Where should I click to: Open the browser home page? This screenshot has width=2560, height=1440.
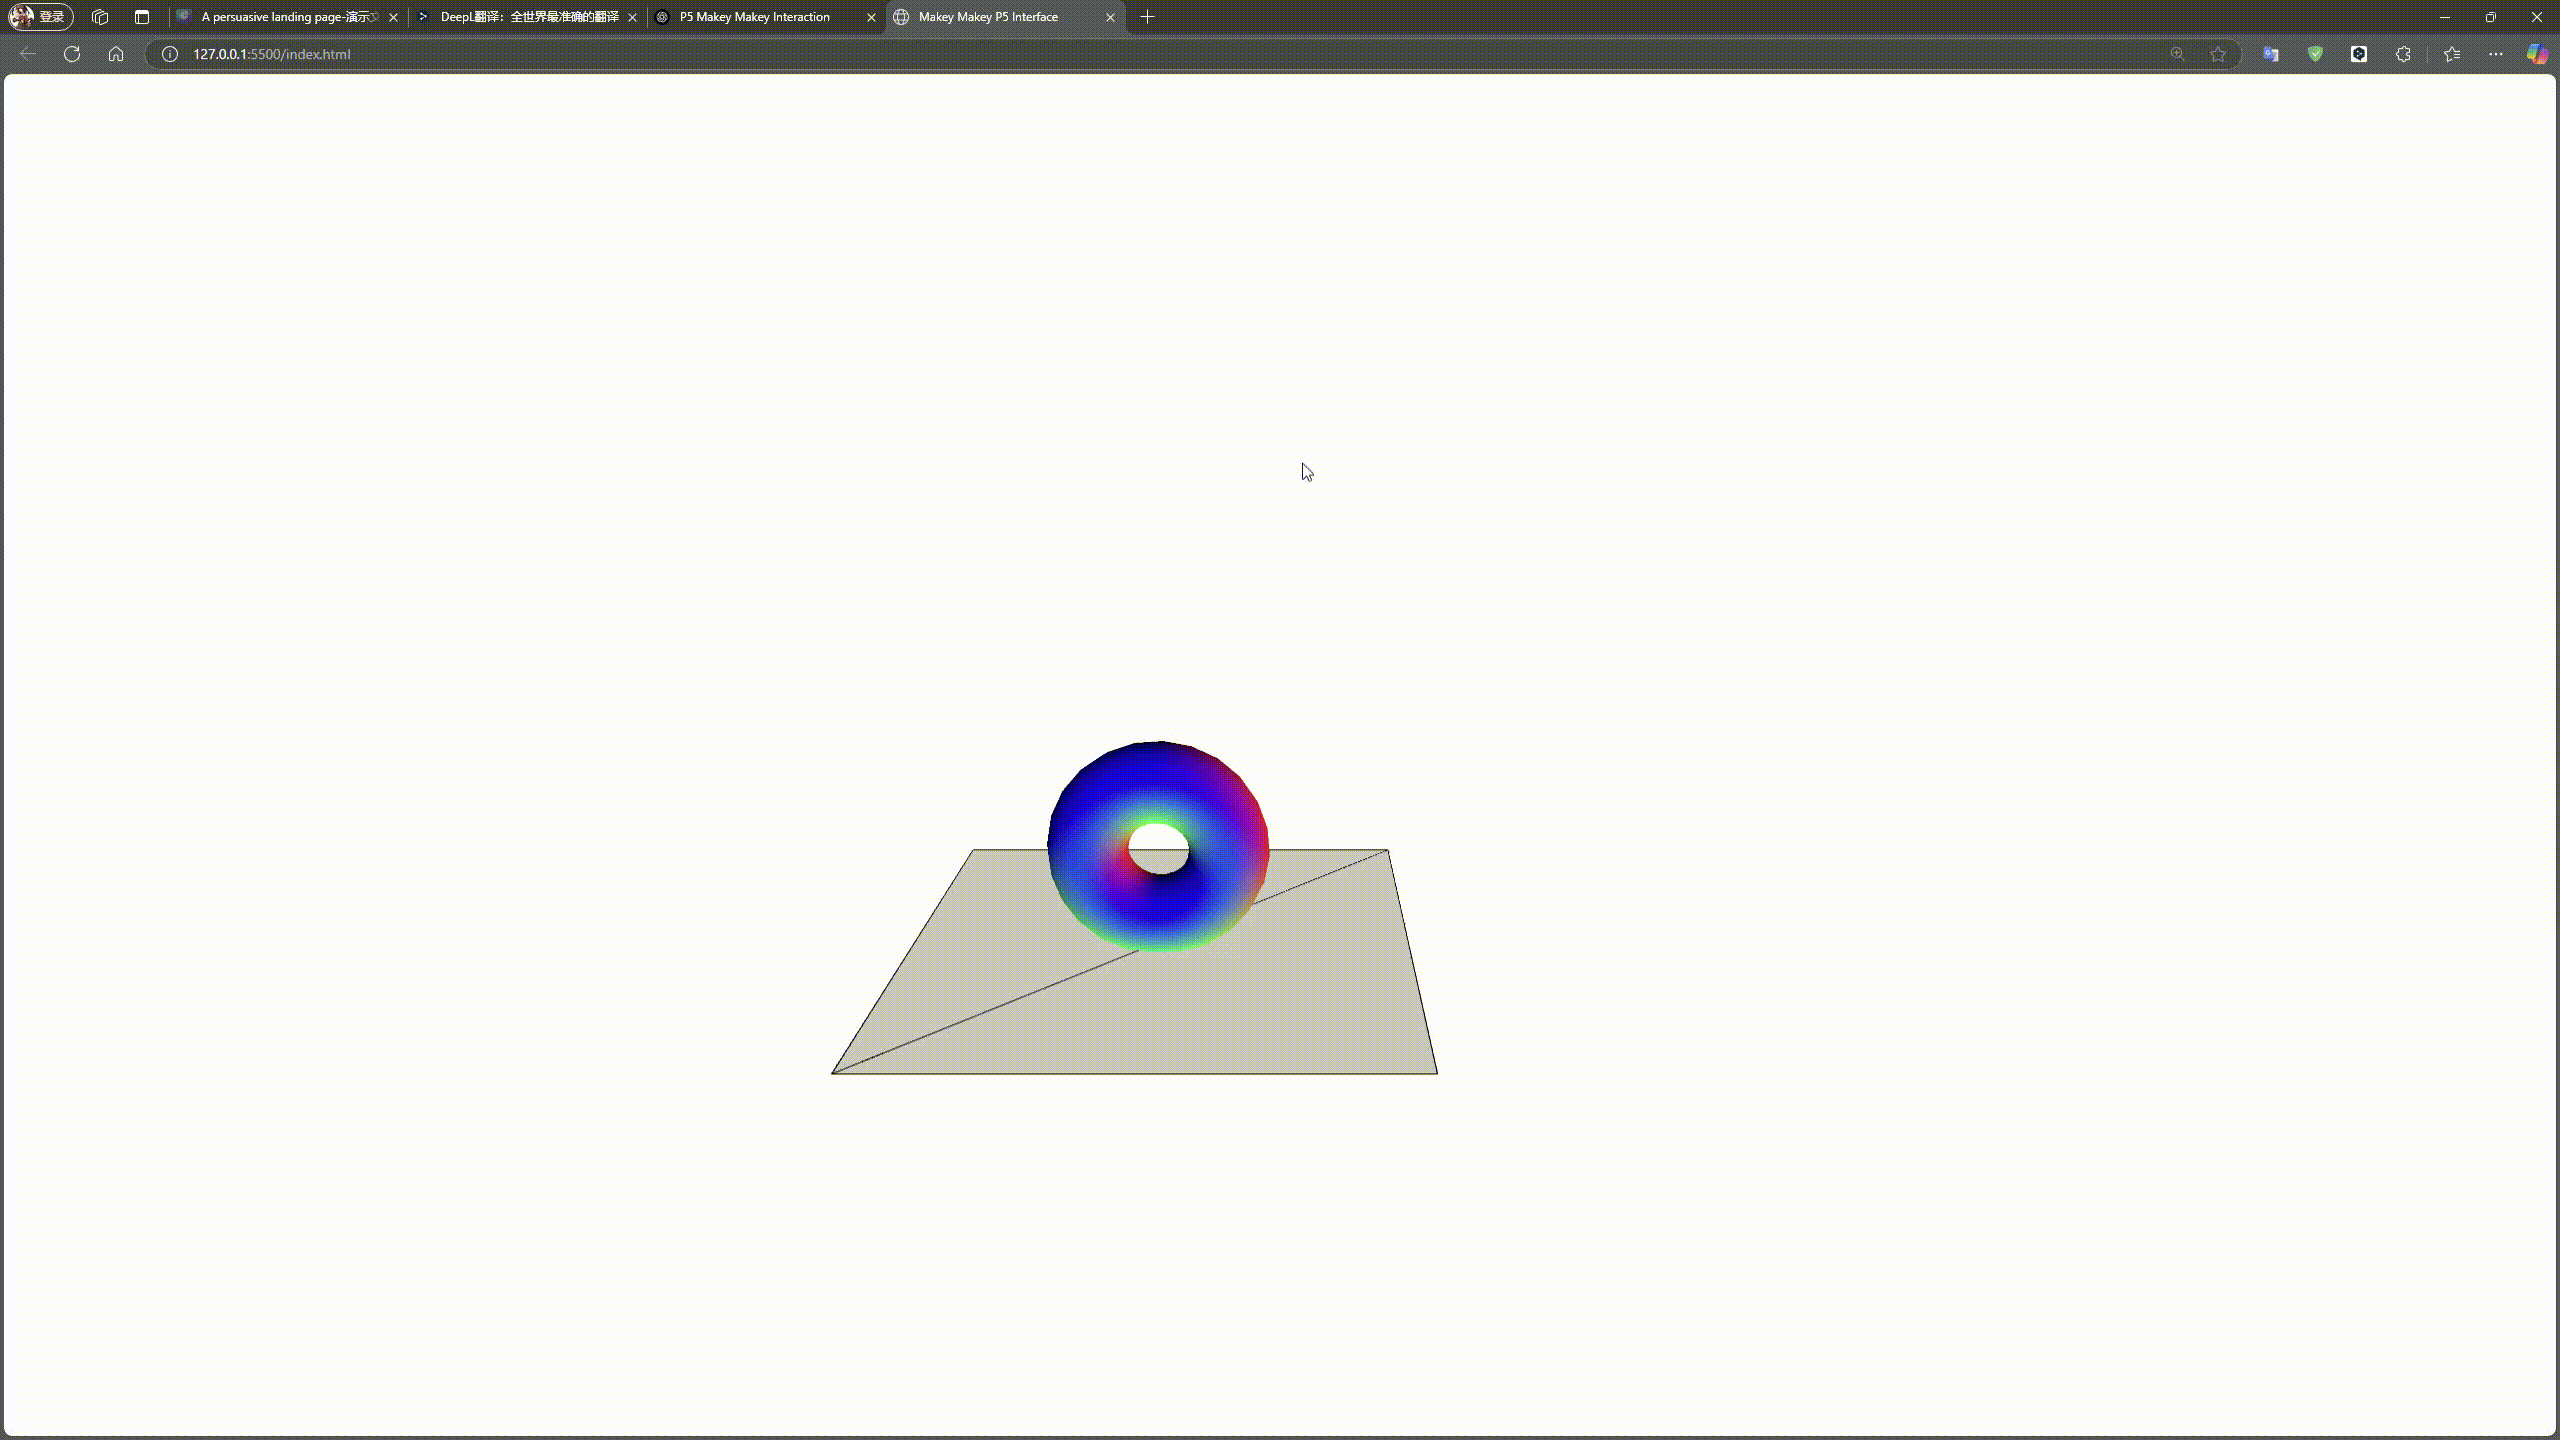pyautogui.click(x=116, y=54)
